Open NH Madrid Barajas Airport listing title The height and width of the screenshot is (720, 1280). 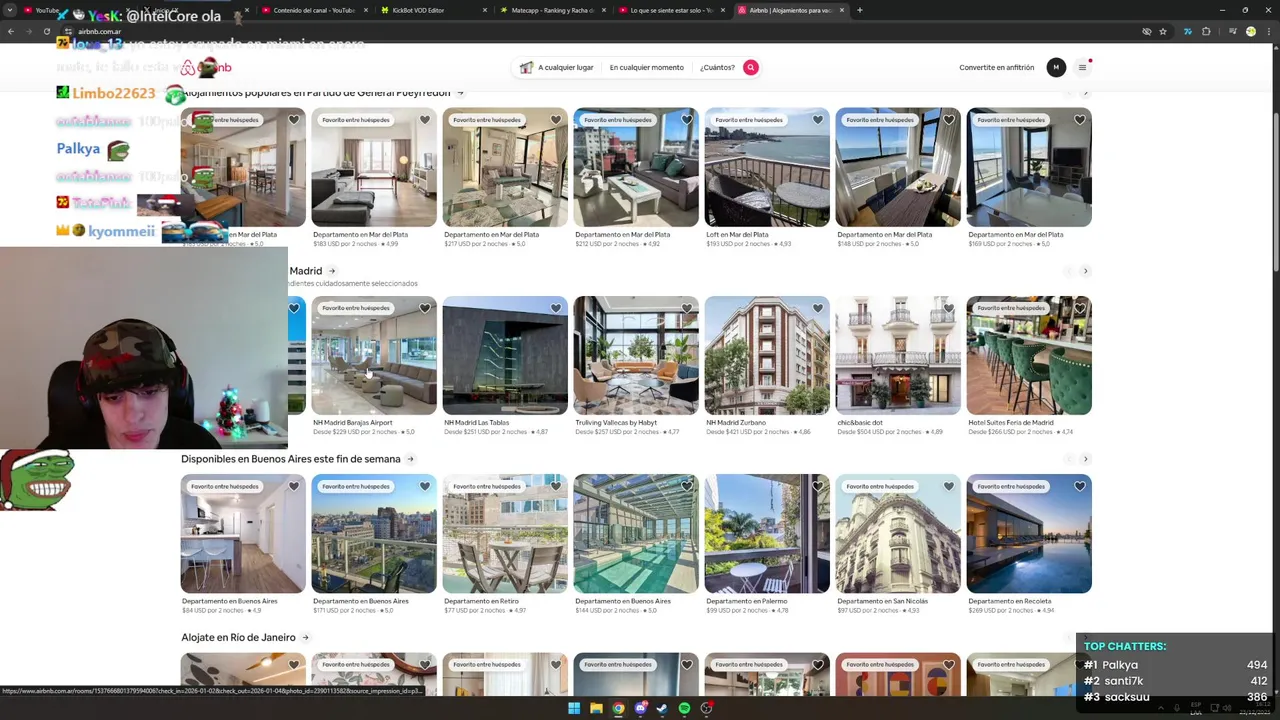coord(353,423)
